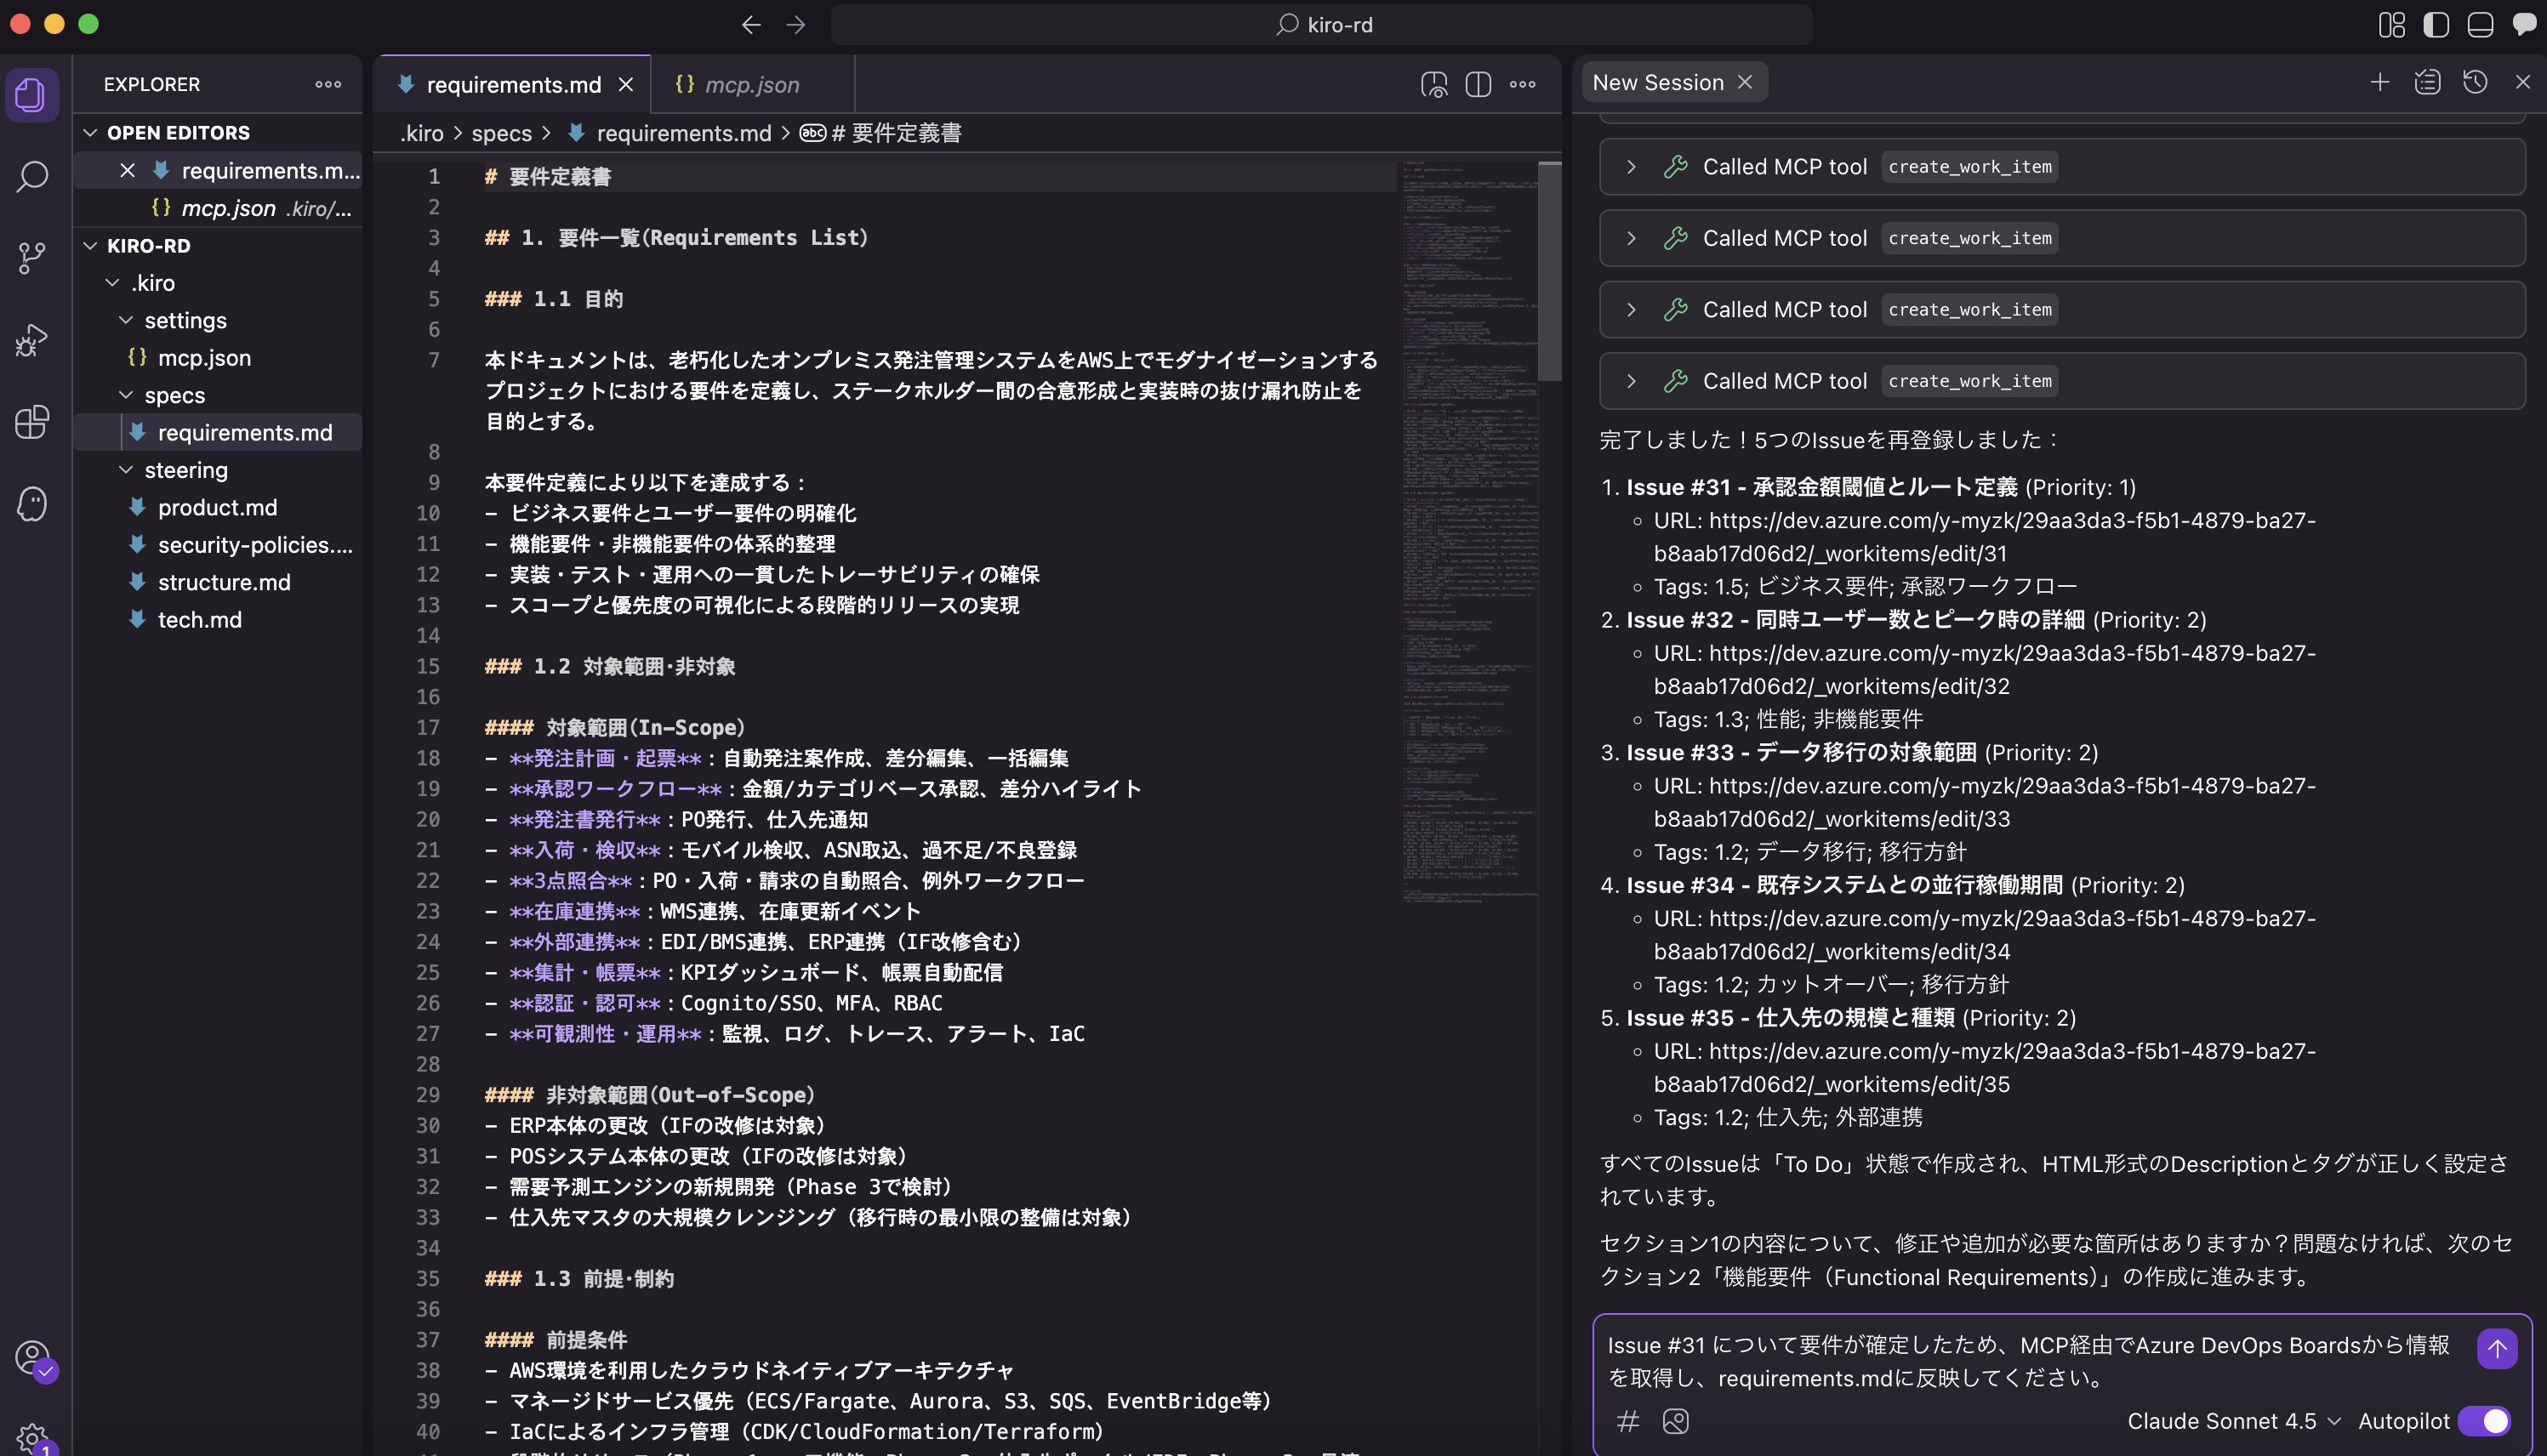The height and width of the screenshot is (1456, 2547).
Task: Open Issue #31 Azure DevOps URL link
Action: [x=2011, y=520]
